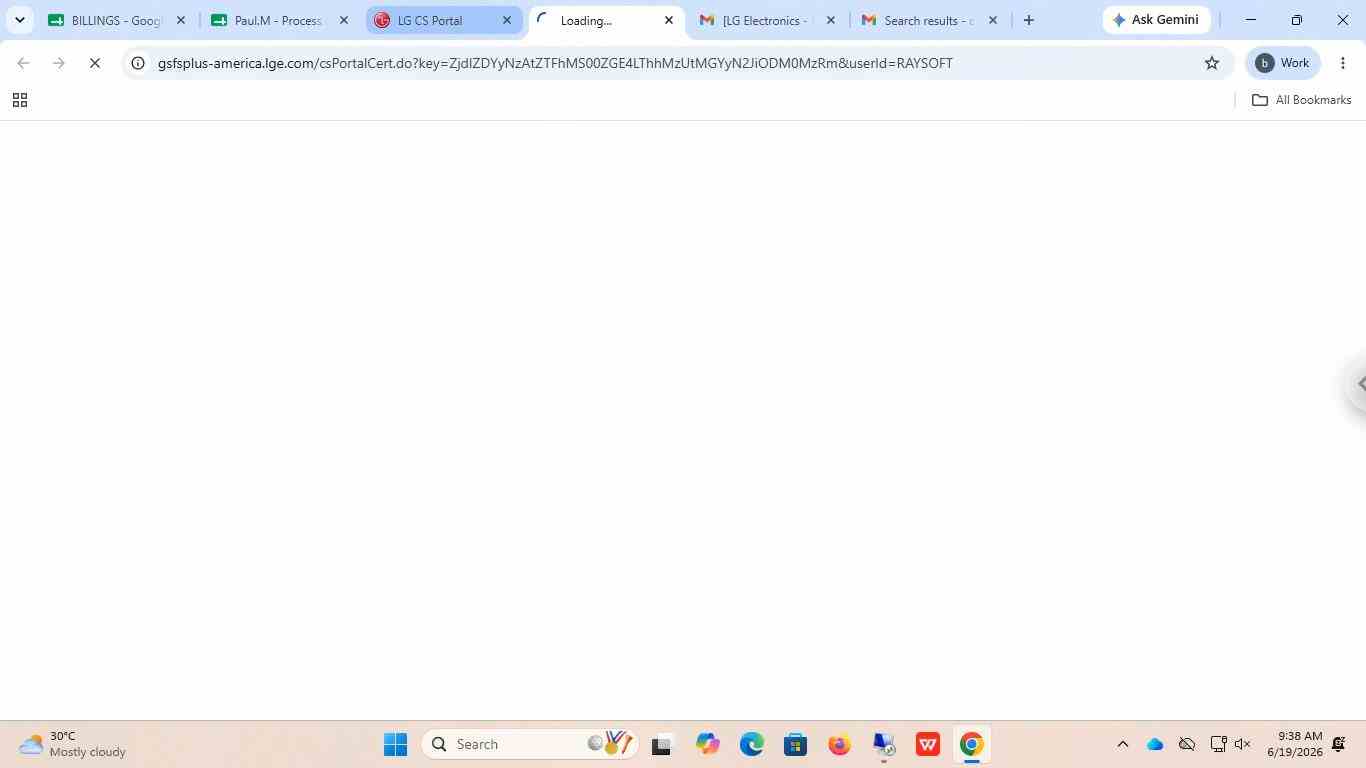The width and height of the screenshot is (1366, 768).
Task: Stop loading the current page
Action: [x=95, y=63]
